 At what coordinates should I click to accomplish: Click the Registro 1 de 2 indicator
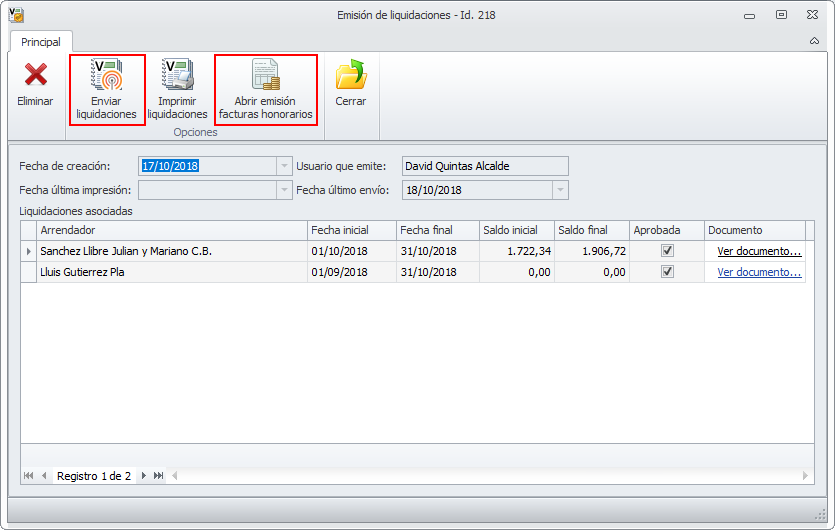pyautogui.click(x=94, y=476)
